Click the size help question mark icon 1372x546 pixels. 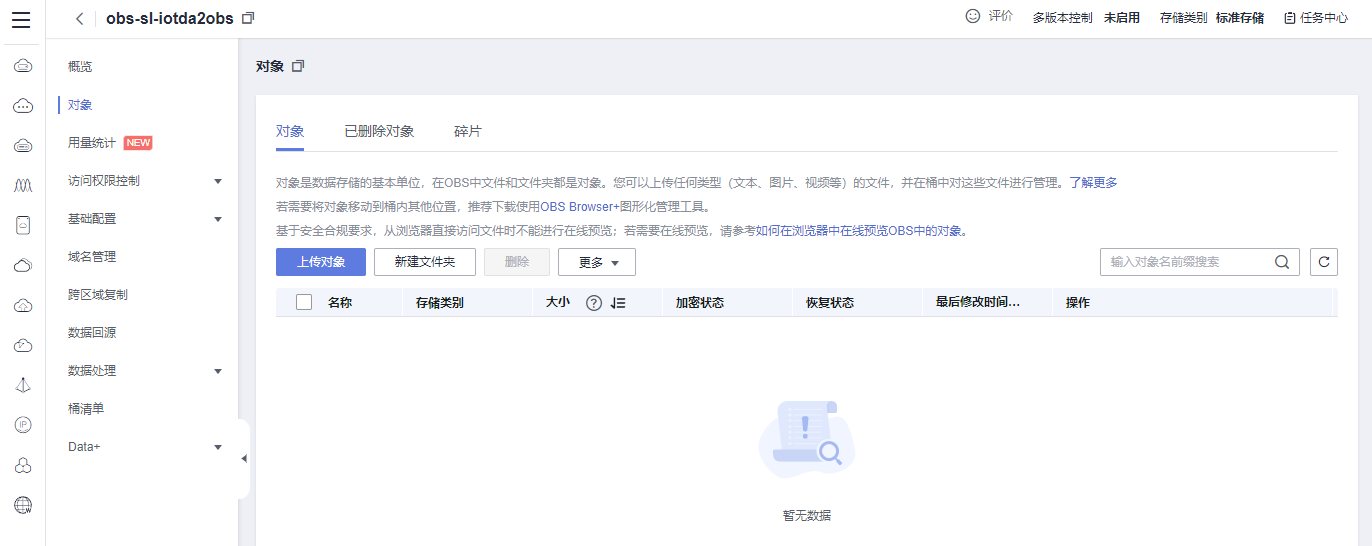point(593,303)
